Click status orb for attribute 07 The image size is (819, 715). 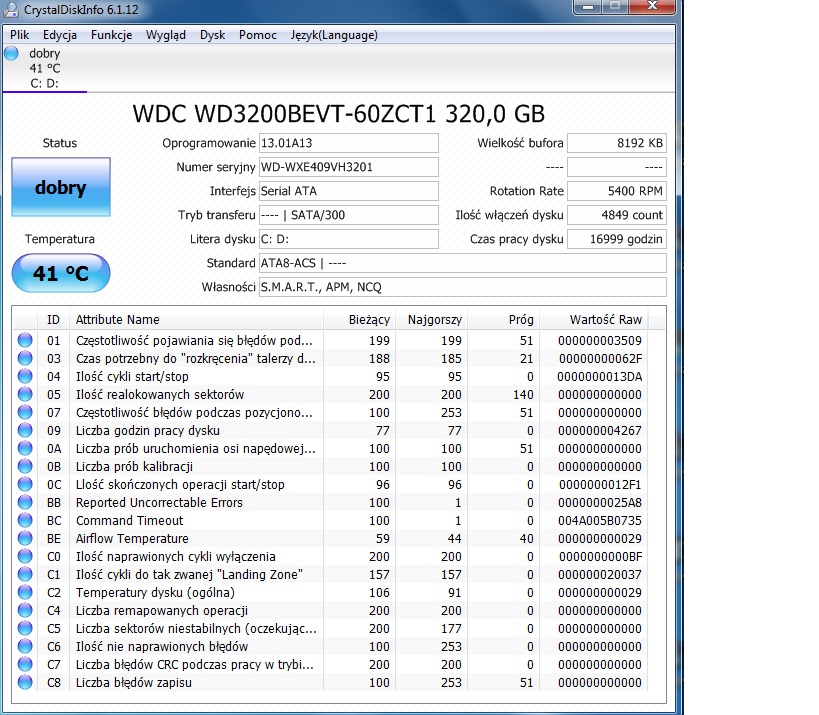25,413
